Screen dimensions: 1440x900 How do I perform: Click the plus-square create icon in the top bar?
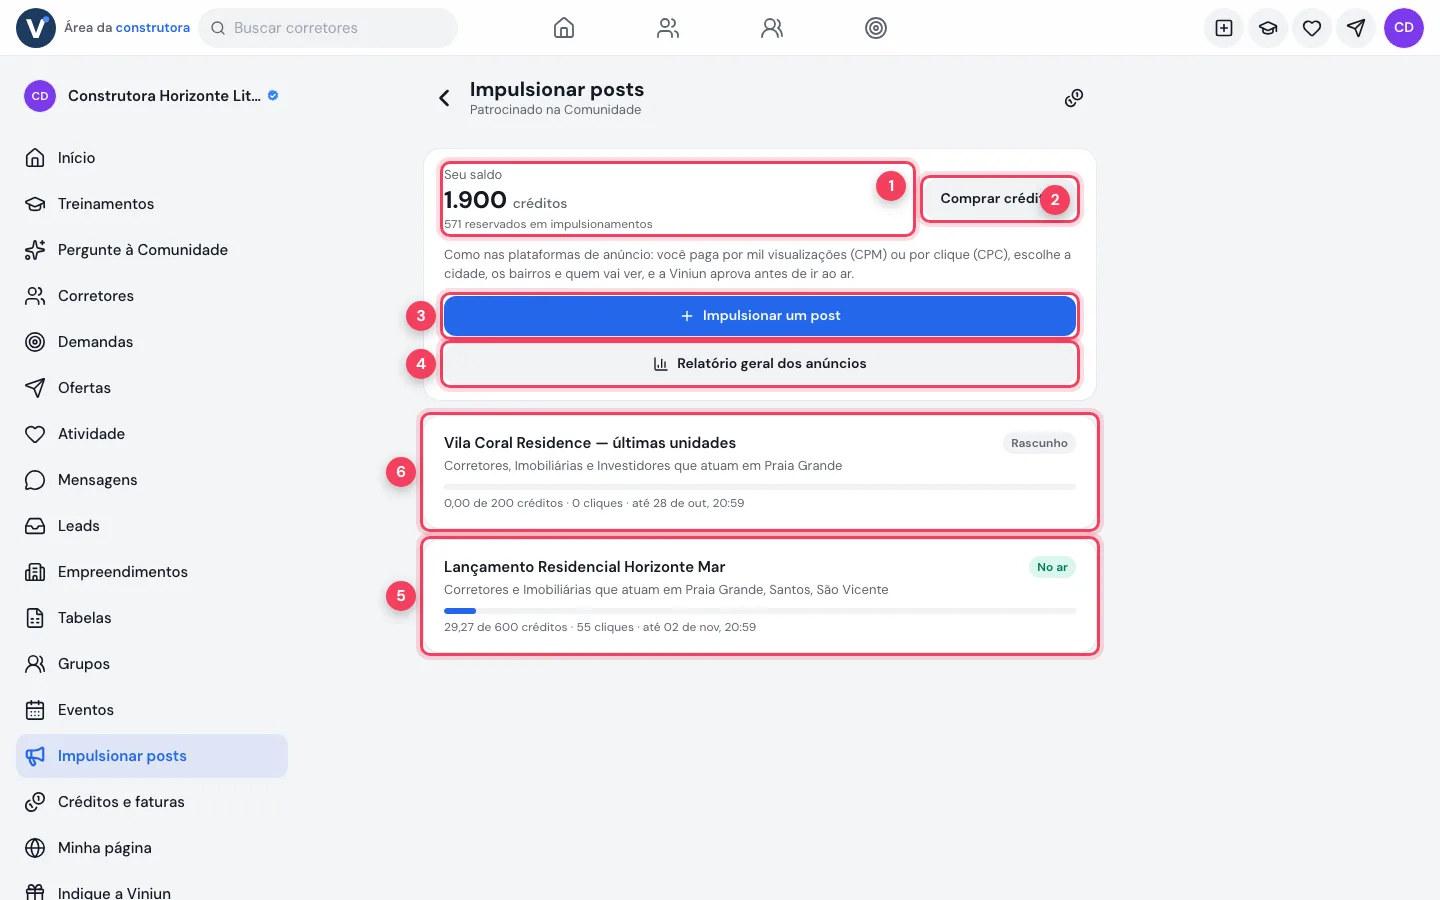(1224, 28)
